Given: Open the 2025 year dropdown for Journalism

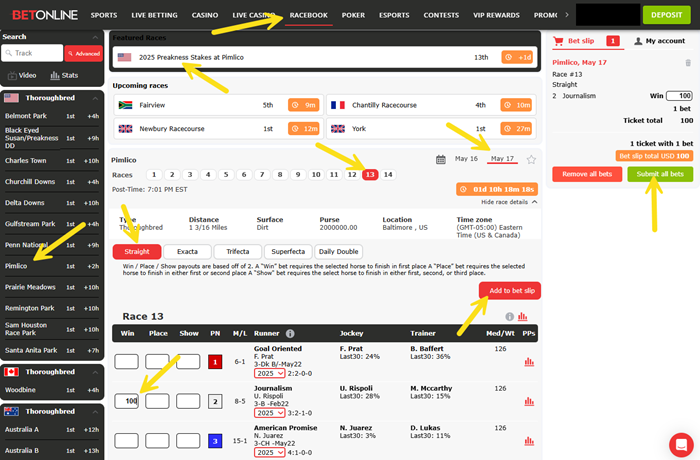Looking at the screenshot, I should tap(271, 412).
